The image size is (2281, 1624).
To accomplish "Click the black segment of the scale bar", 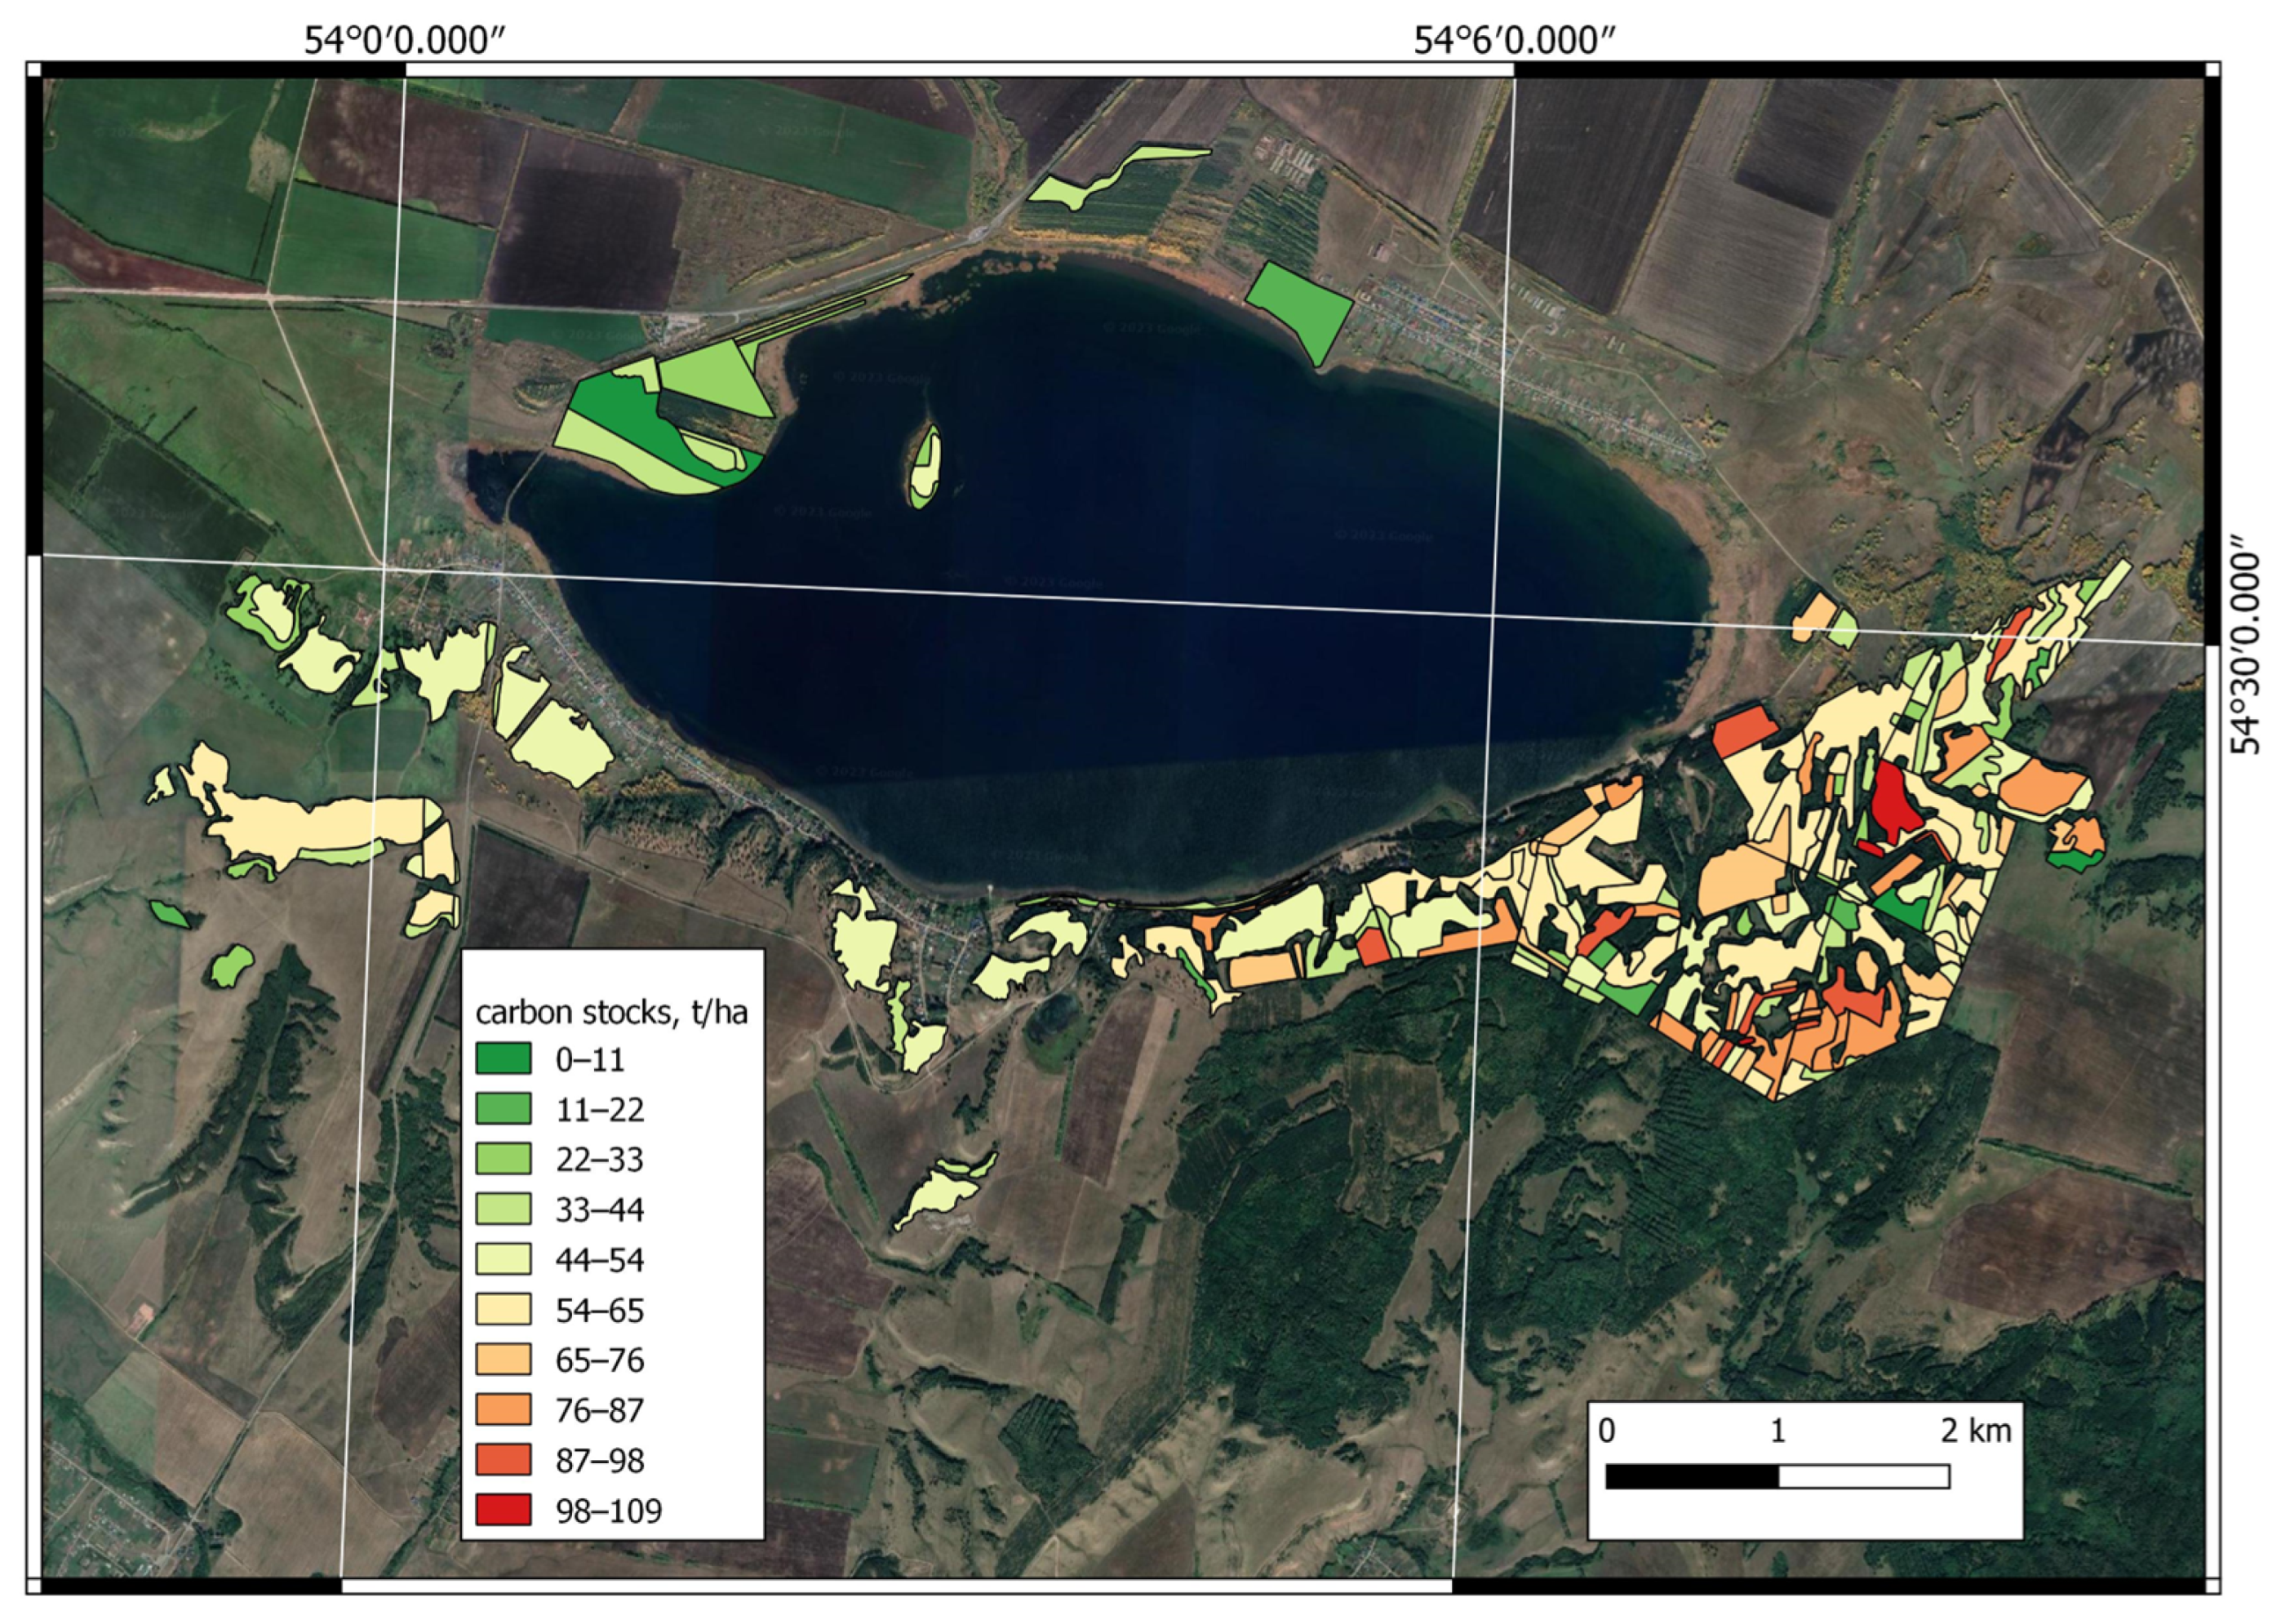I will pos(1691,1476).
